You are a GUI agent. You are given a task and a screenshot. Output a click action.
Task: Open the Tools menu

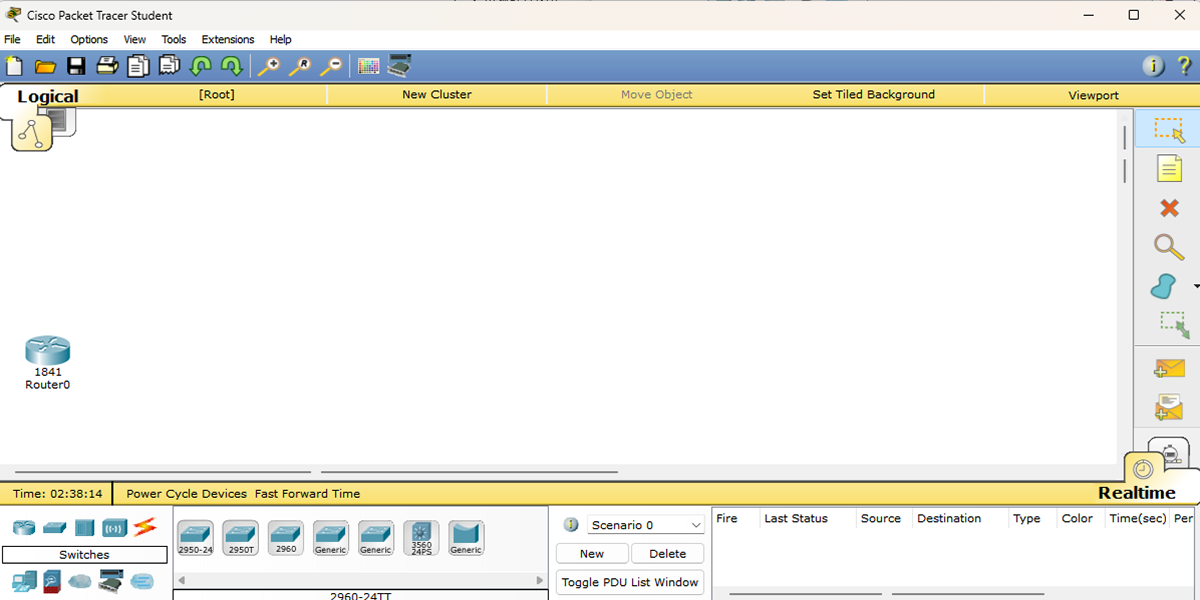click(x=174, y=39)
